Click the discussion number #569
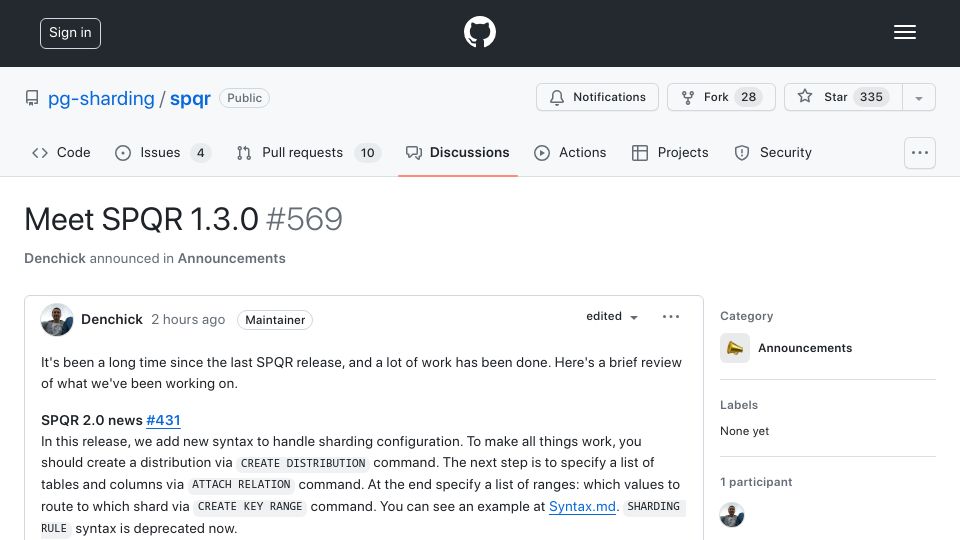 coord(304,219)
